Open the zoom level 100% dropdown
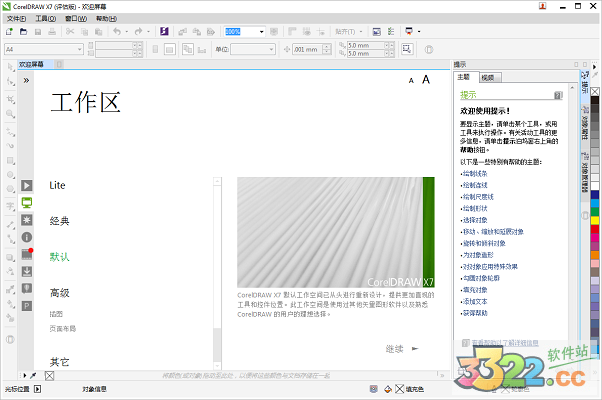602x400 pixels. tap(263, 31)
